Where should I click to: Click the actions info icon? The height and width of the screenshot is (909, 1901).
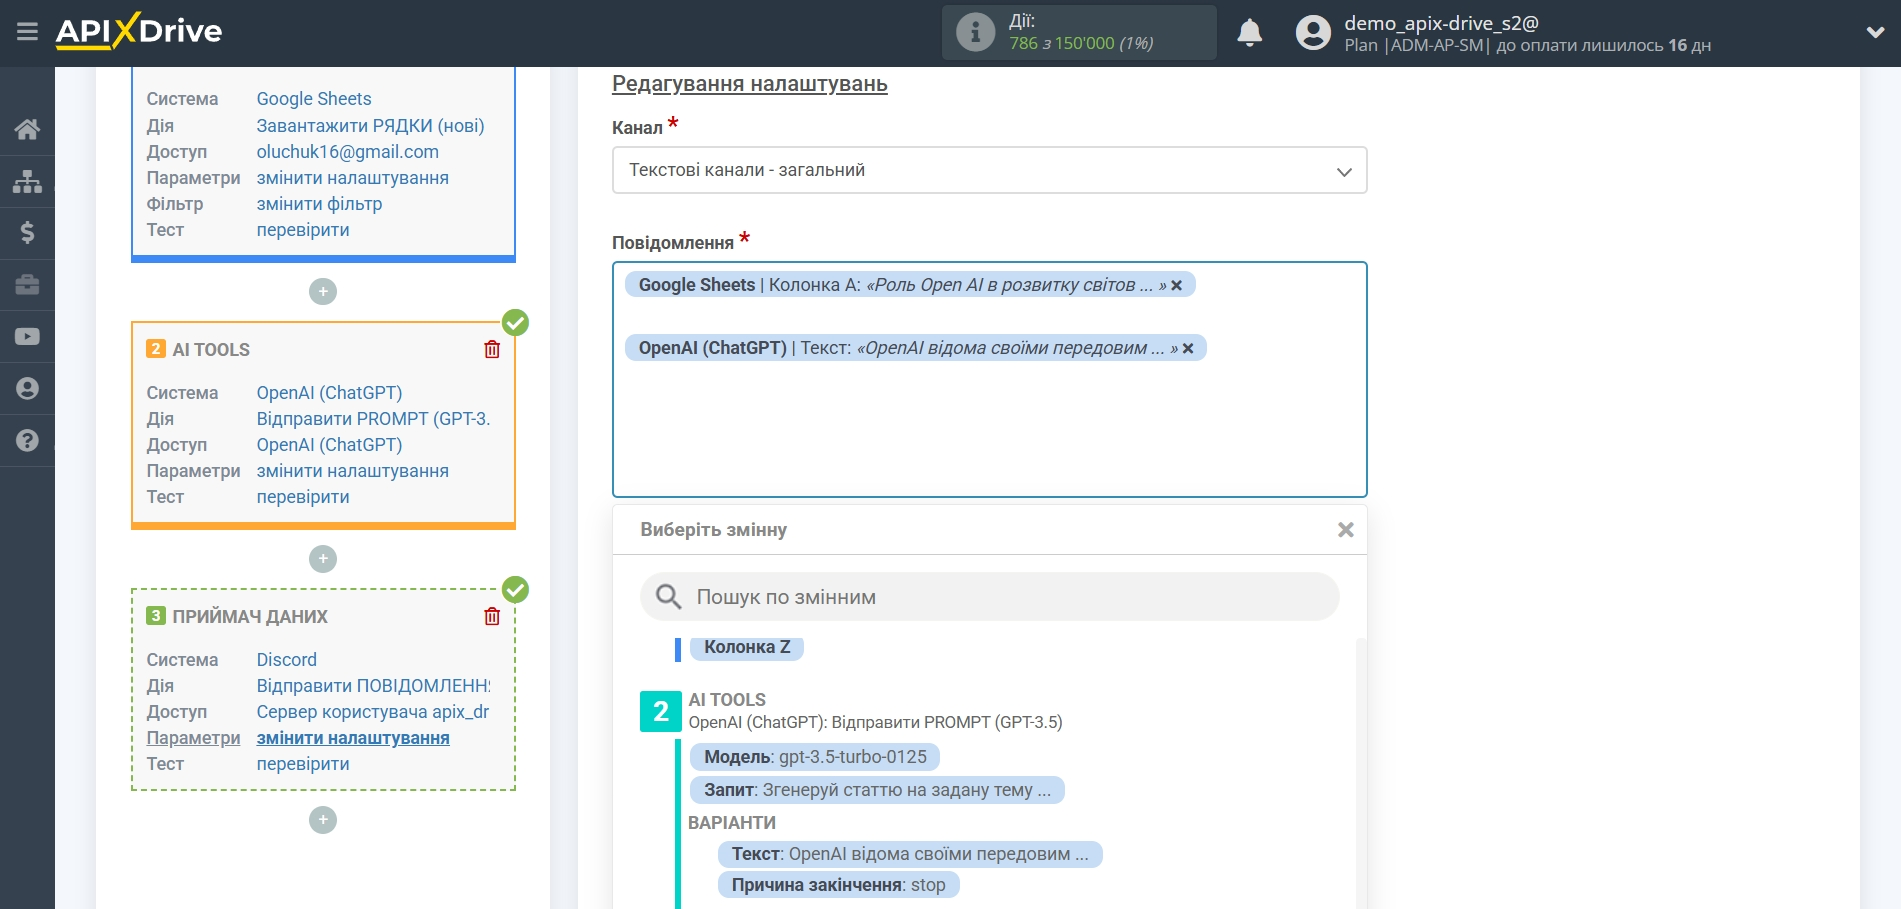(975, 32)
